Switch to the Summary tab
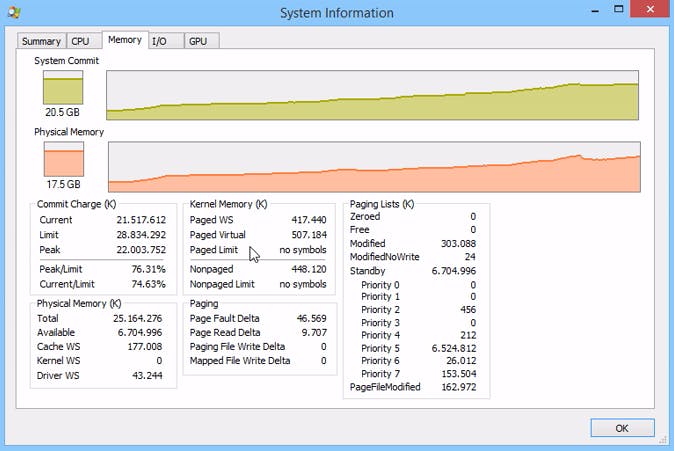Image resolution: width=674 pixels, height=451 pixels. coord(41,41)
